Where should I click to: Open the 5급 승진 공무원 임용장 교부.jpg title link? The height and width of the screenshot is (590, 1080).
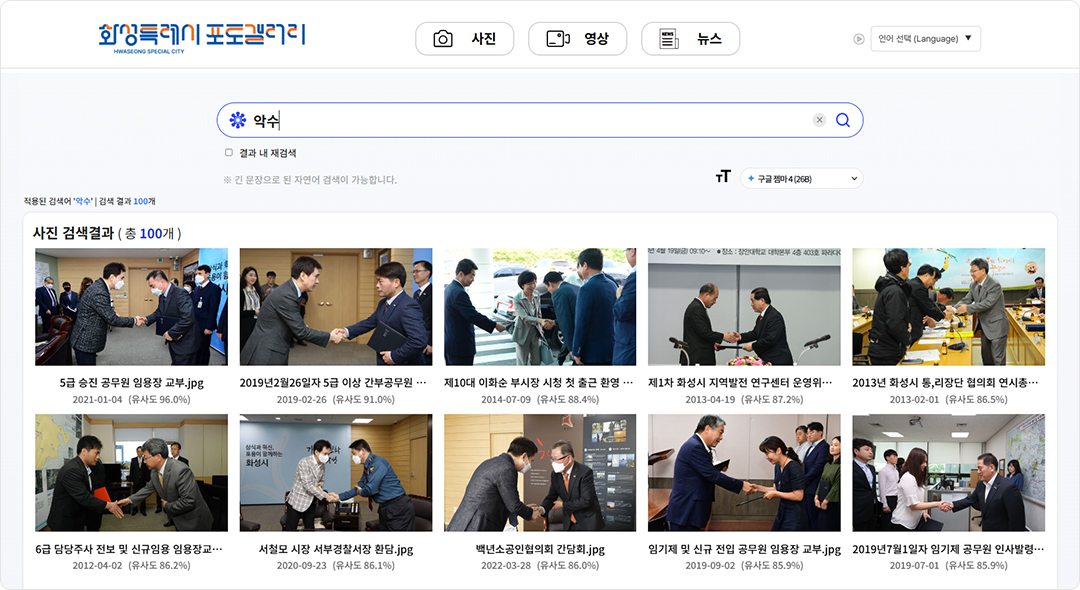[x=132, y=383]
